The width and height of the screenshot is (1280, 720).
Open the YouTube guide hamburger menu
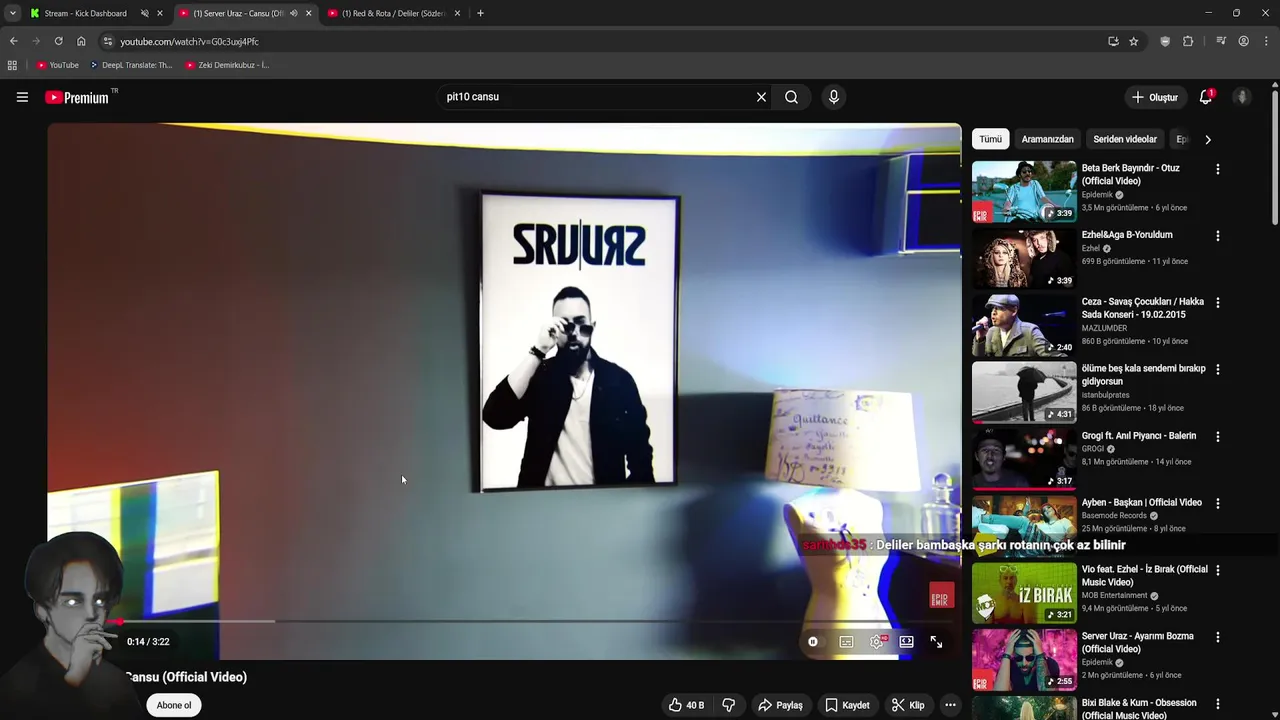22,97
